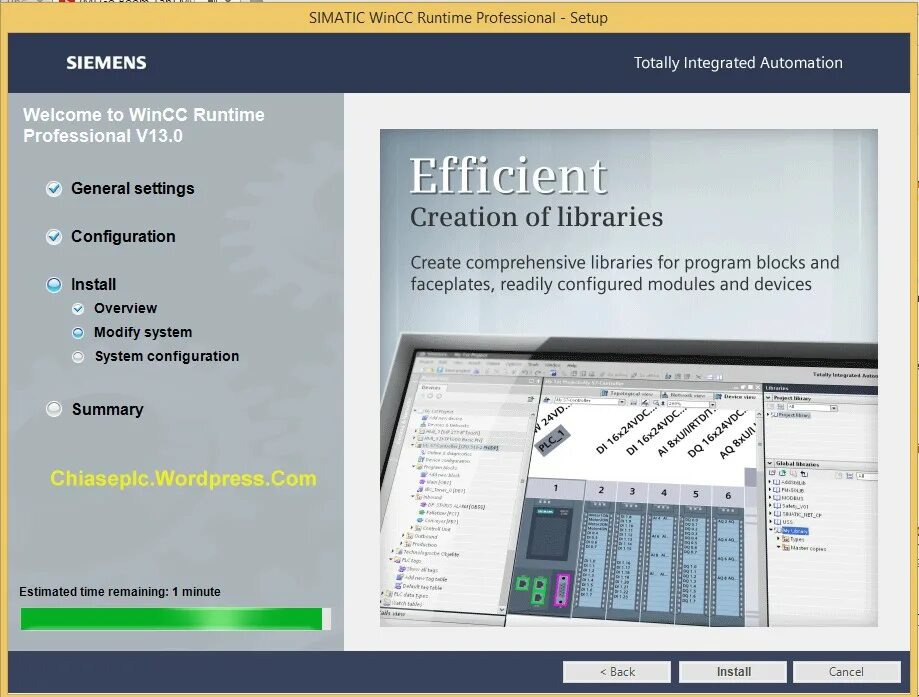Click the Welcome to WinCC Runtime heading
Viewport: 919px width, 697px height.
(144, 125)
